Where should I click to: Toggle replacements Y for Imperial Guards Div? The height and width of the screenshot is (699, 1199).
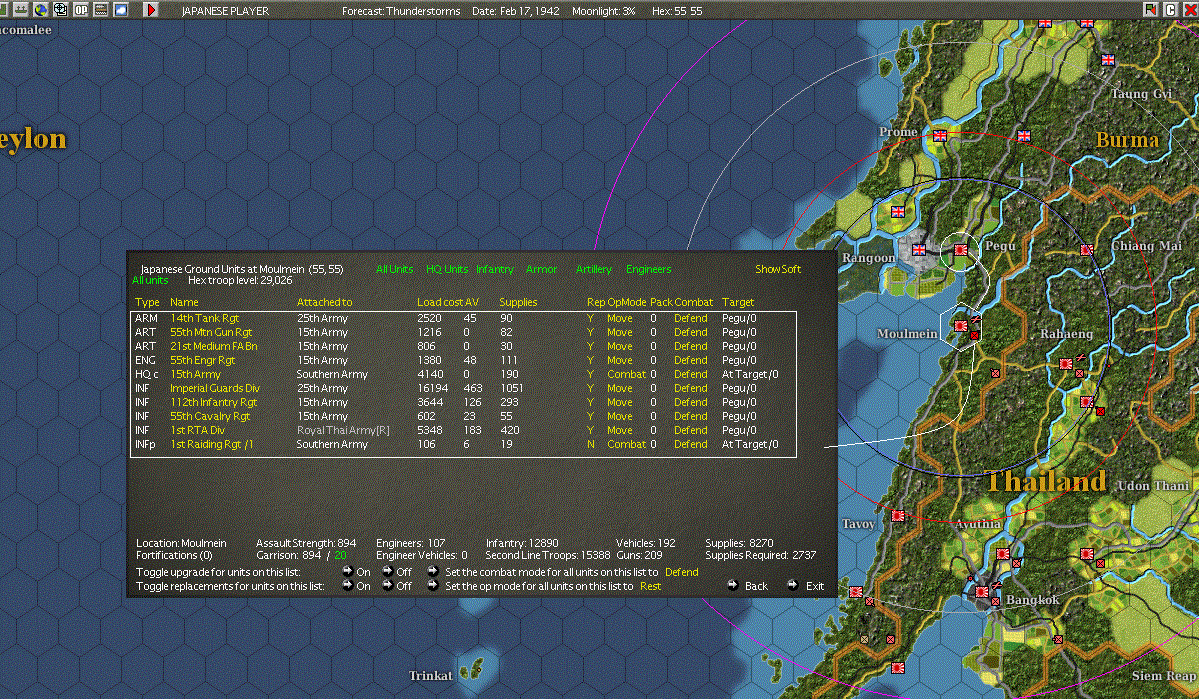click(x=590, y=388)
